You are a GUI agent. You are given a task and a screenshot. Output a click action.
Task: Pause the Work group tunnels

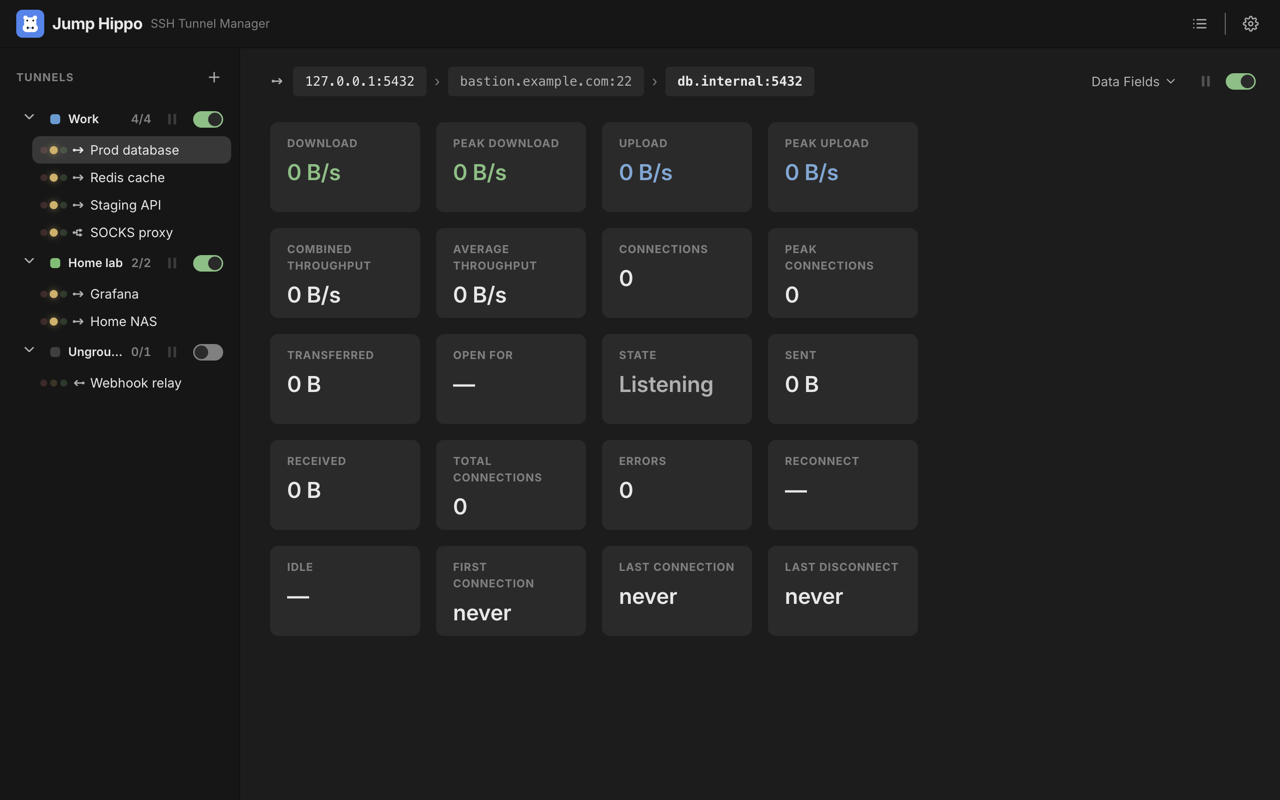[172, 119]
